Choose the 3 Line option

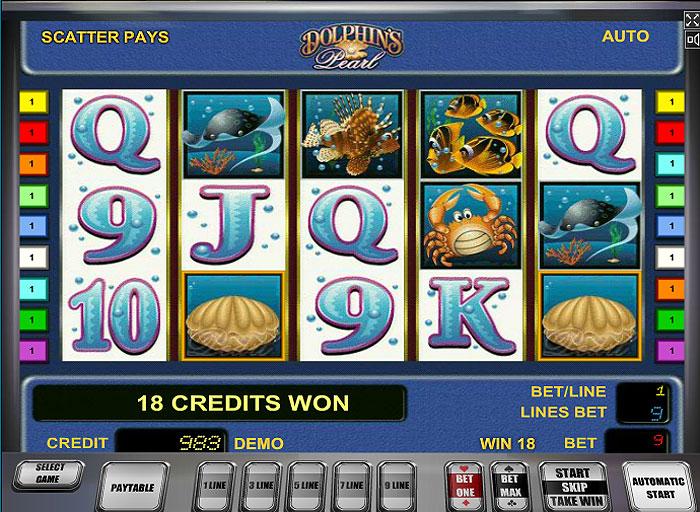[x=261, y=486]
